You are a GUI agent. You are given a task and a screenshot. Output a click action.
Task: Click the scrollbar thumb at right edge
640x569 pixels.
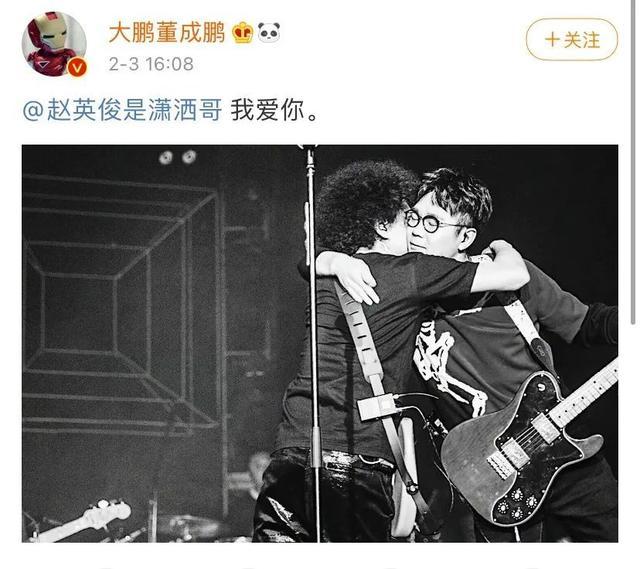[x=634, y=163]
